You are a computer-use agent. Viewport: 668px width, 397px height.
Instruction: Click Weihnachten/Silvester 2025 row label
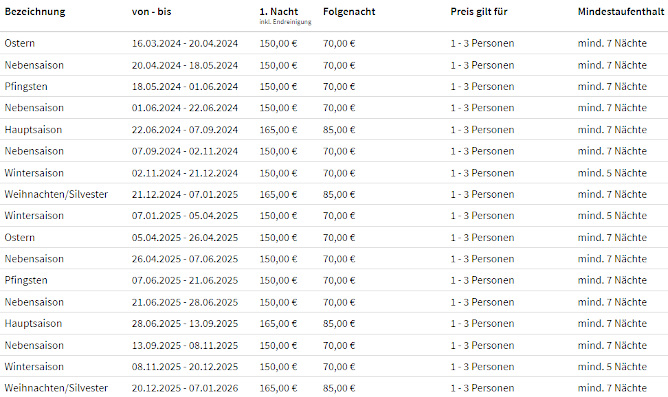(56, 388)
